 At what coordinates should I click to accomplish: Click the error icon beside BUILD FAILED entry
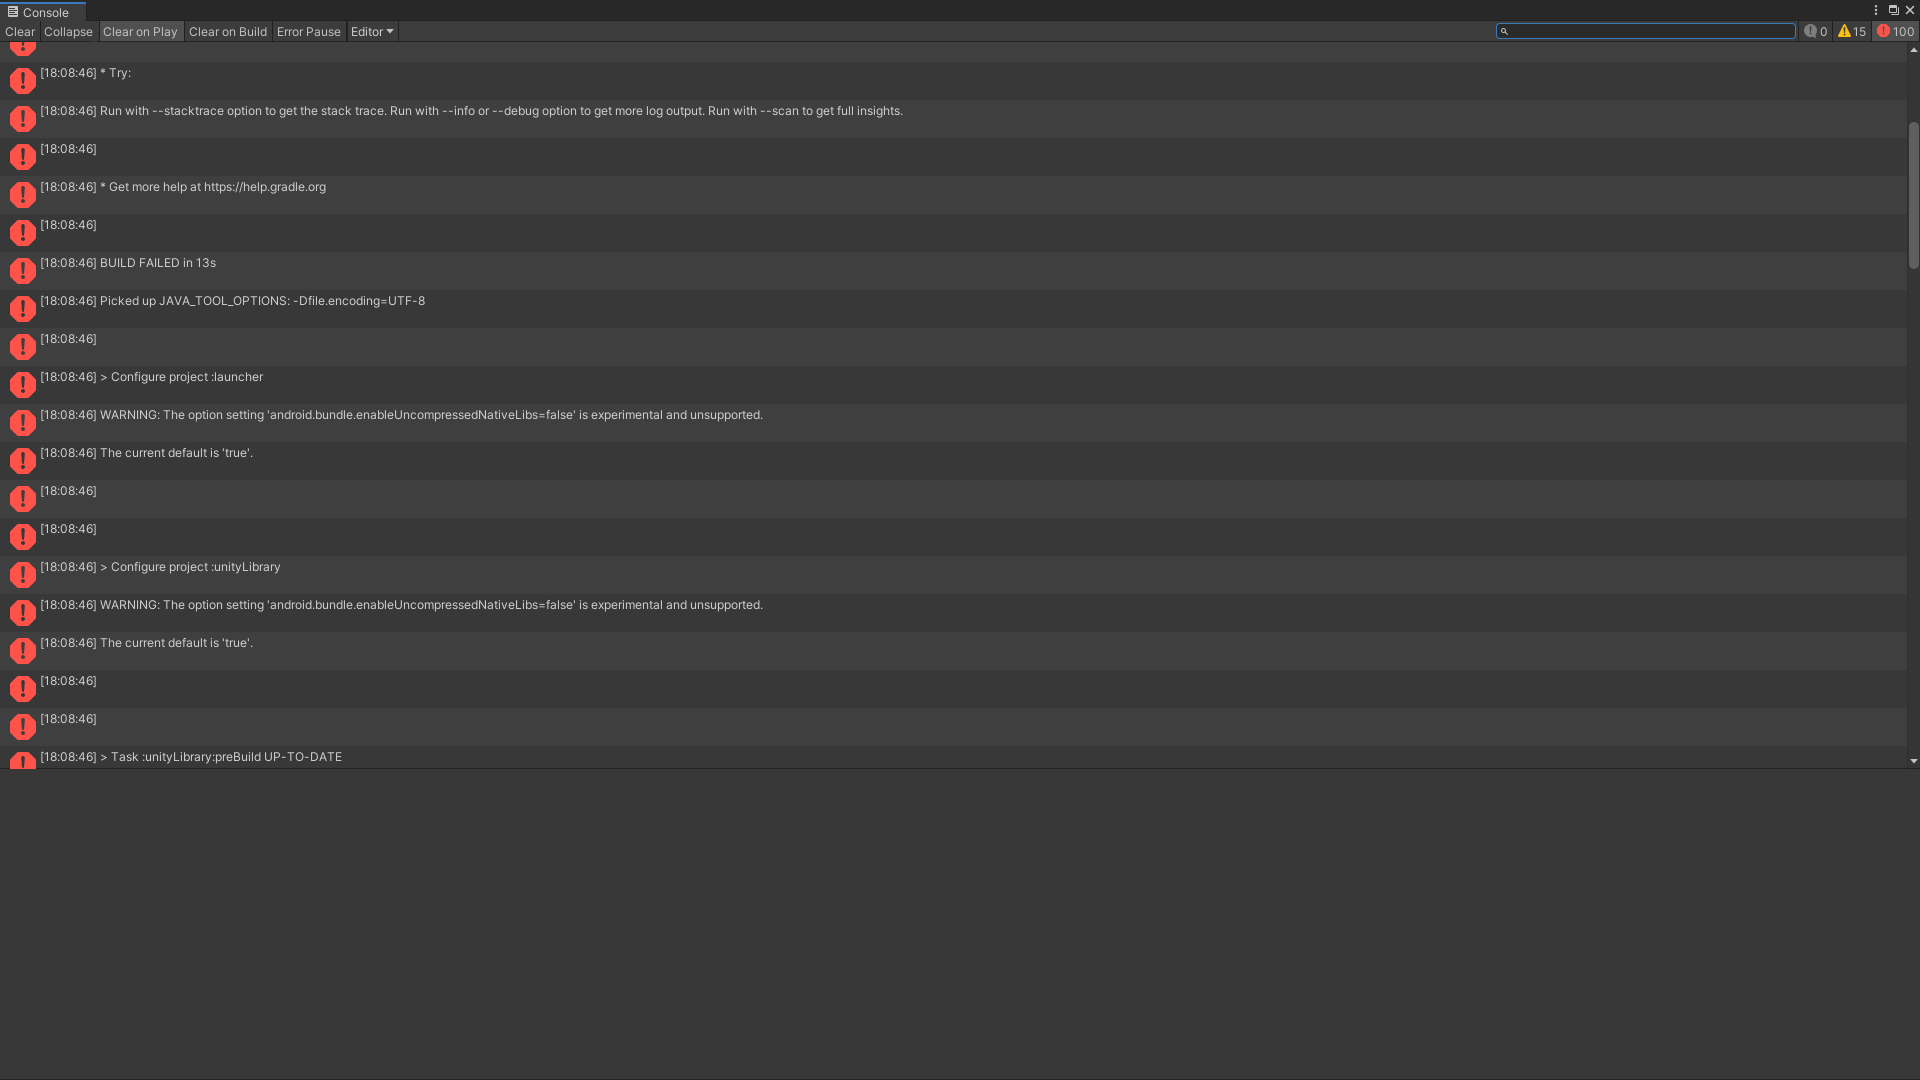22,271
